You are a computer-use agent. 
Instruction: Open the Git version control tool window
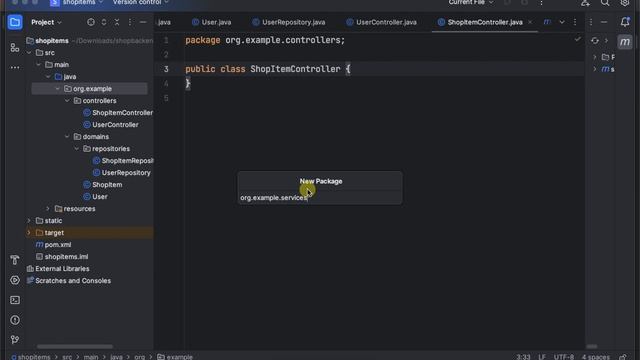click(x=15, y=340)
